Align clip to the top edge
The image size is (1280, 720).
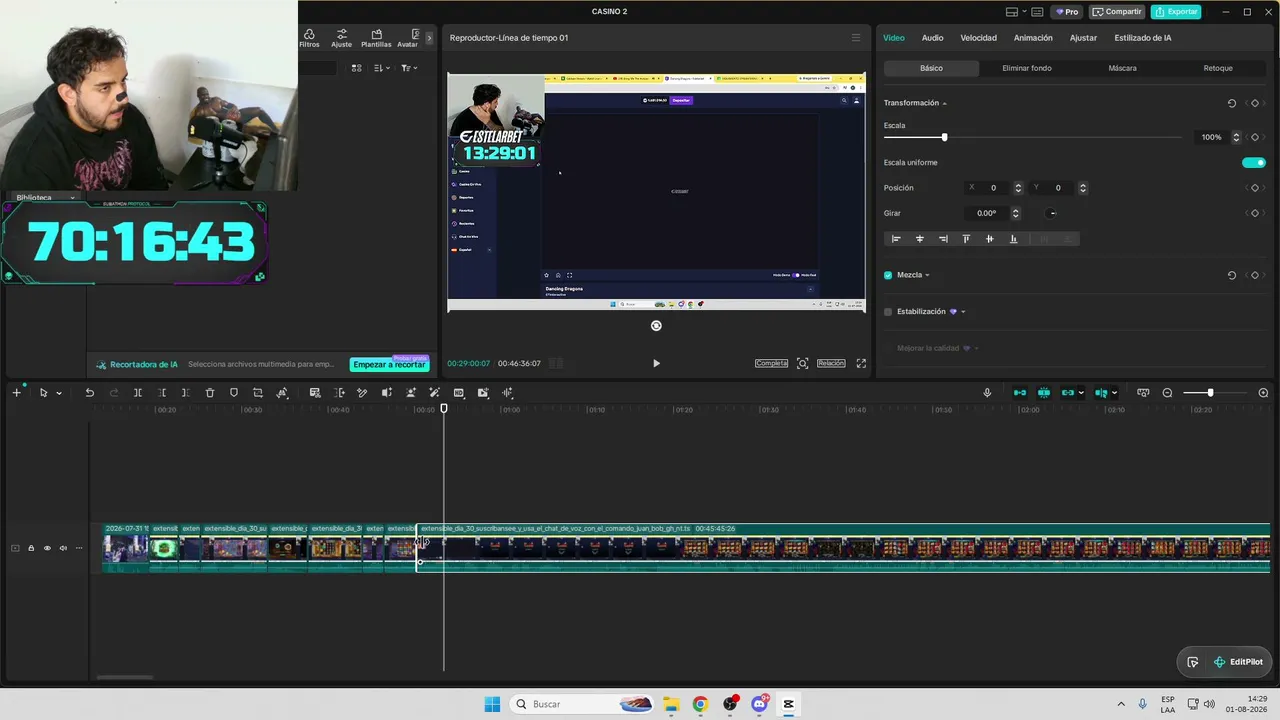[966, 239]
